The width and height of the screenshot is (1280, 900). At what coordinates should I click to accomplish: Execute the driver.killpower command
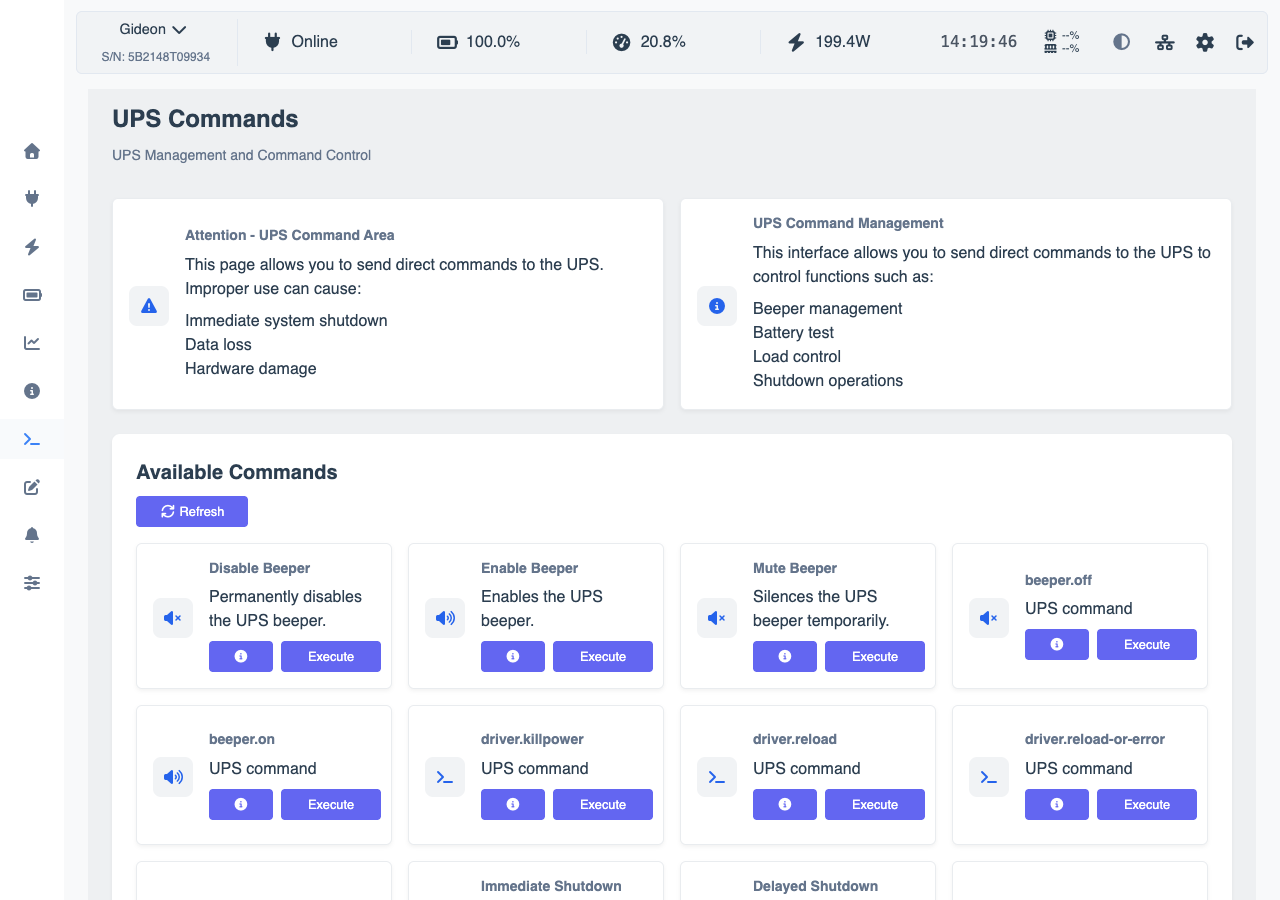coord(603,804)
